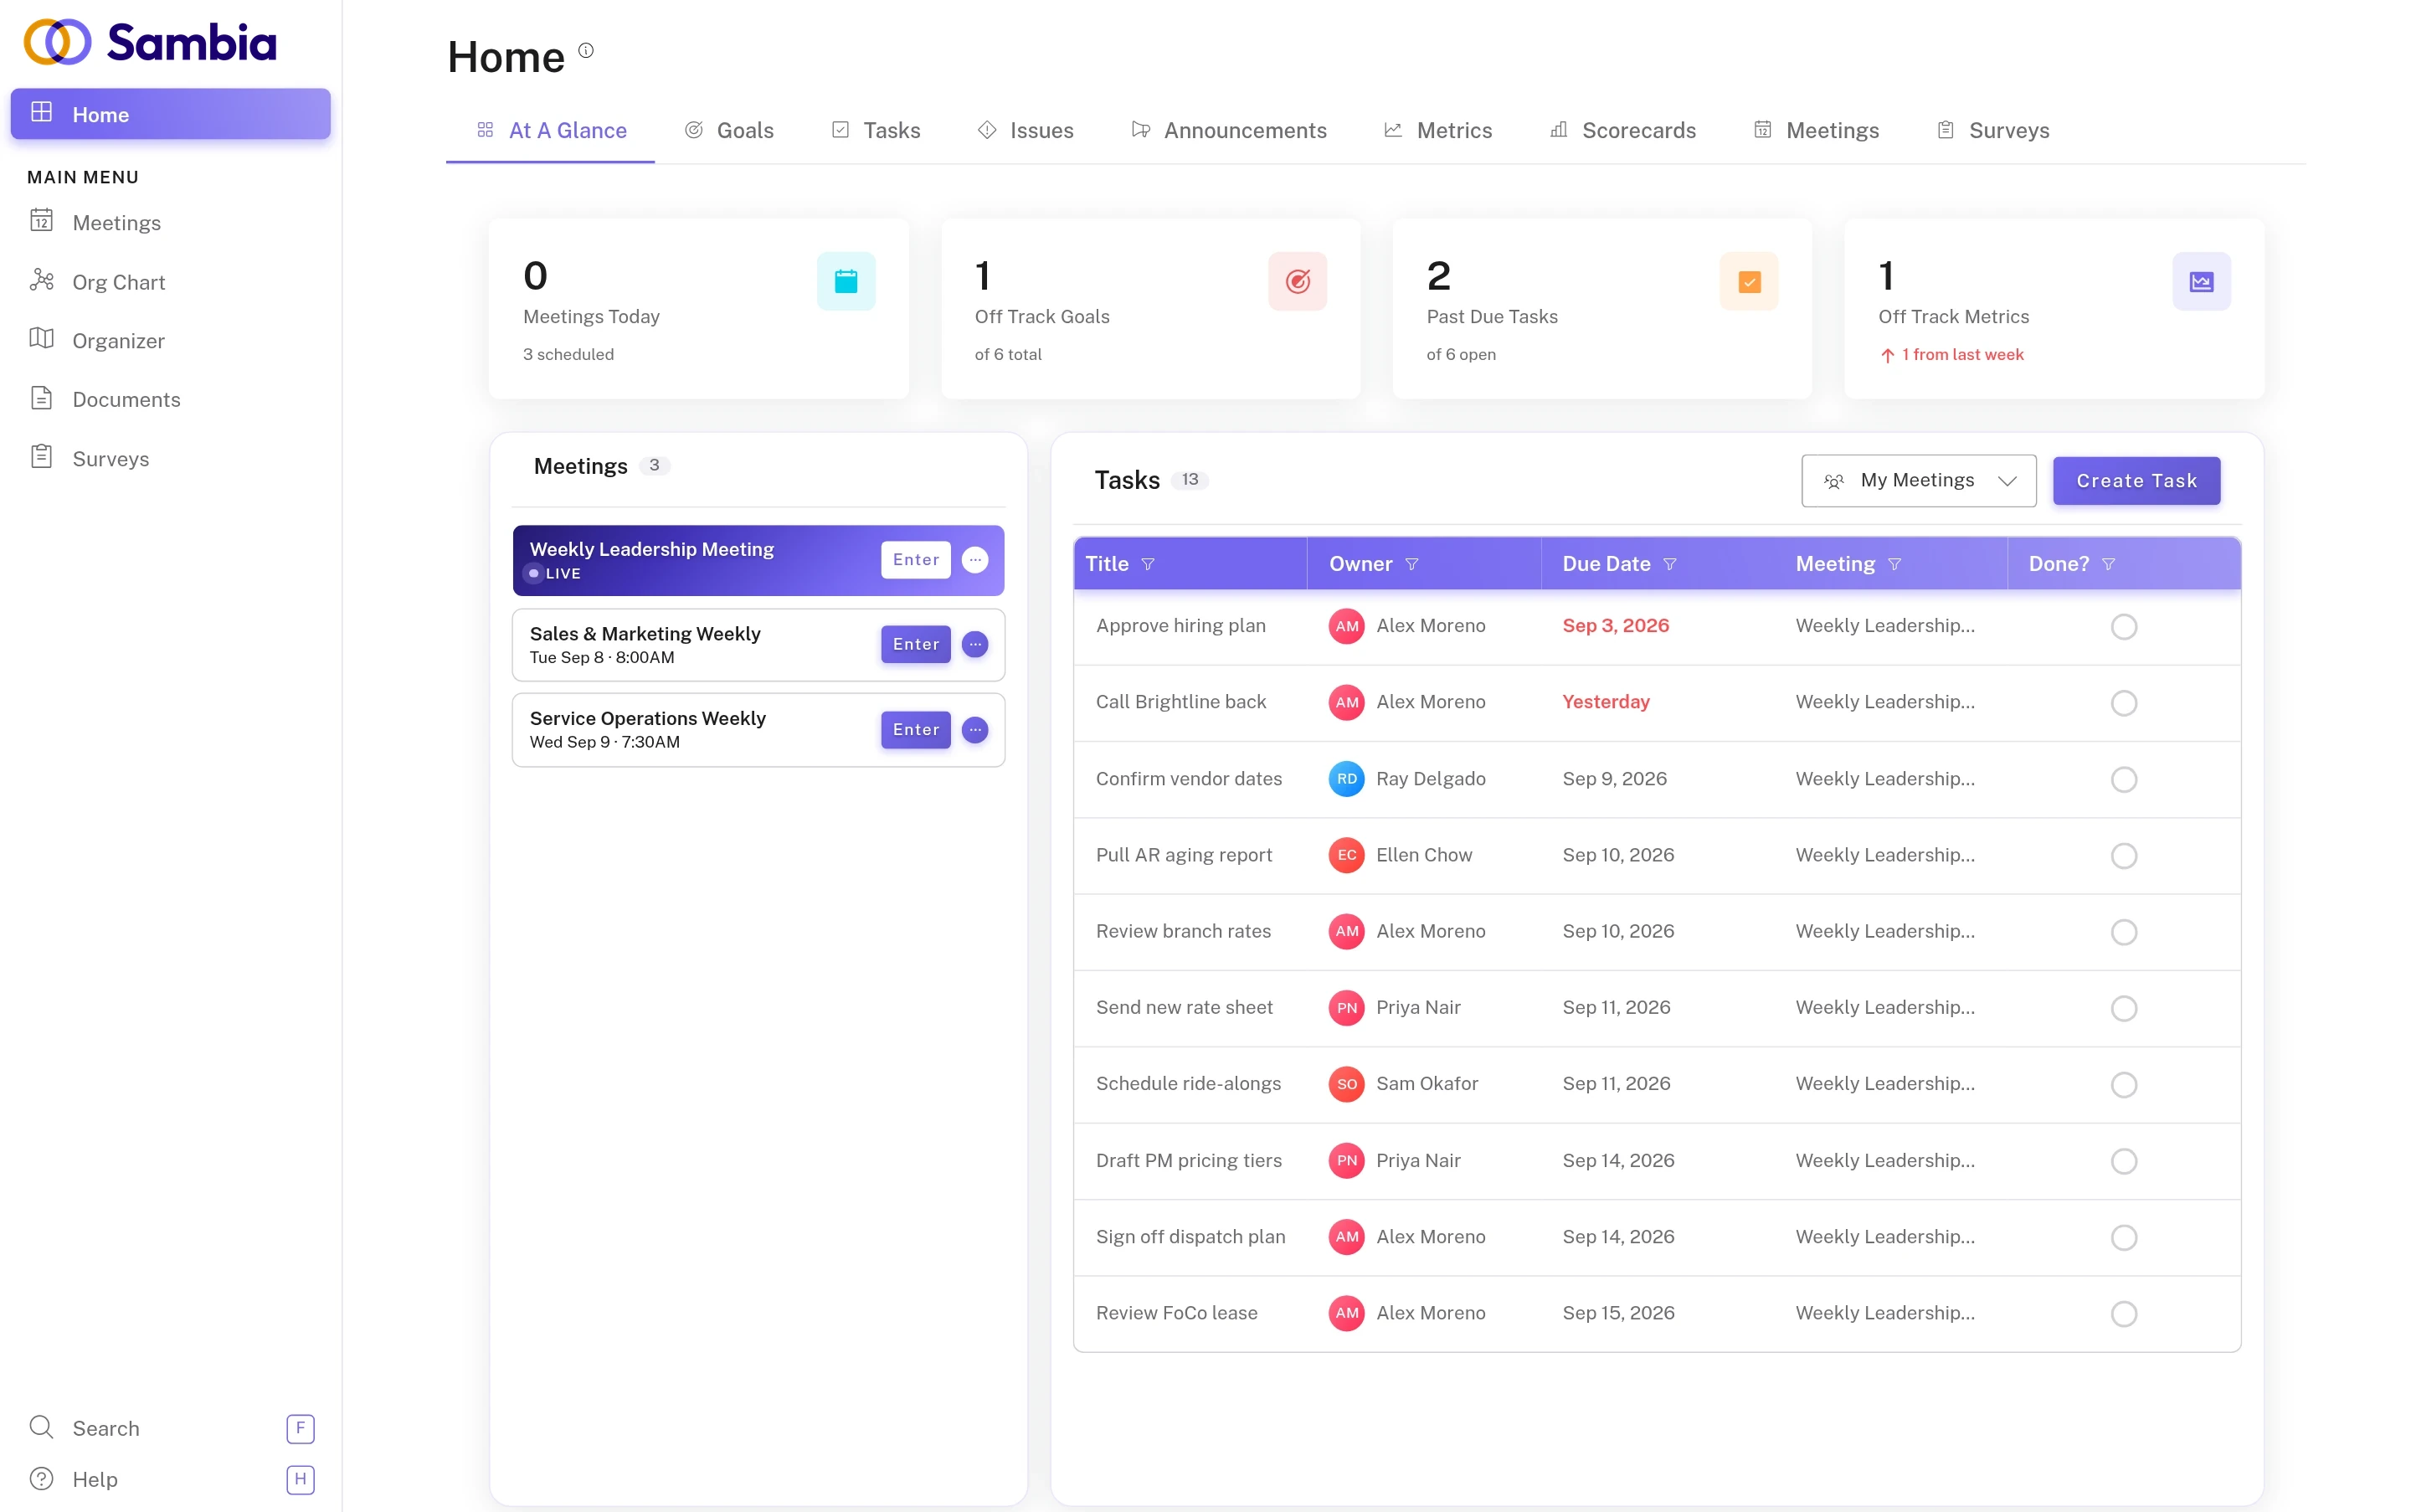Click Priya Nair avatar on Send new rate sheet

[1346, 1008]
